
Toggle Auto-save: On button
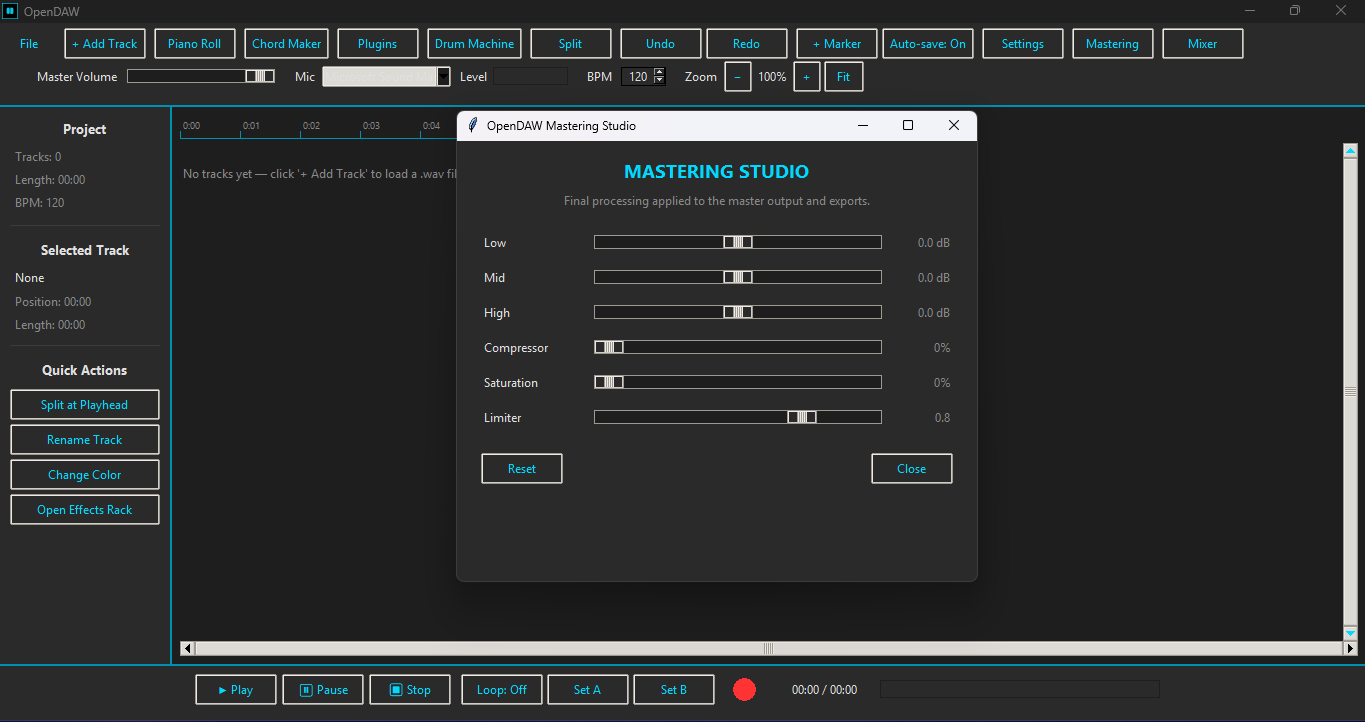[928, 44]
